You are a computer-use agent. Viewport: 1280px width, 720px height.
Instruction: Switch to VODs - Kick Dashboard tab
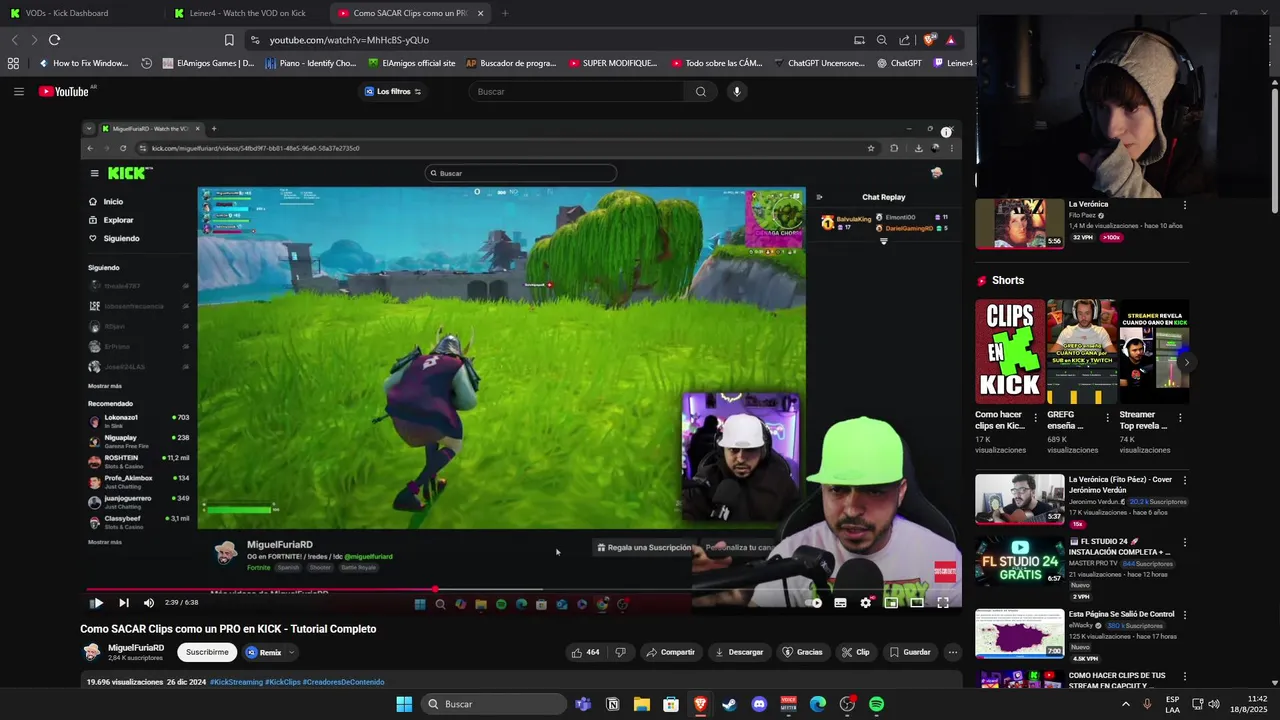(x=82, y=13)
